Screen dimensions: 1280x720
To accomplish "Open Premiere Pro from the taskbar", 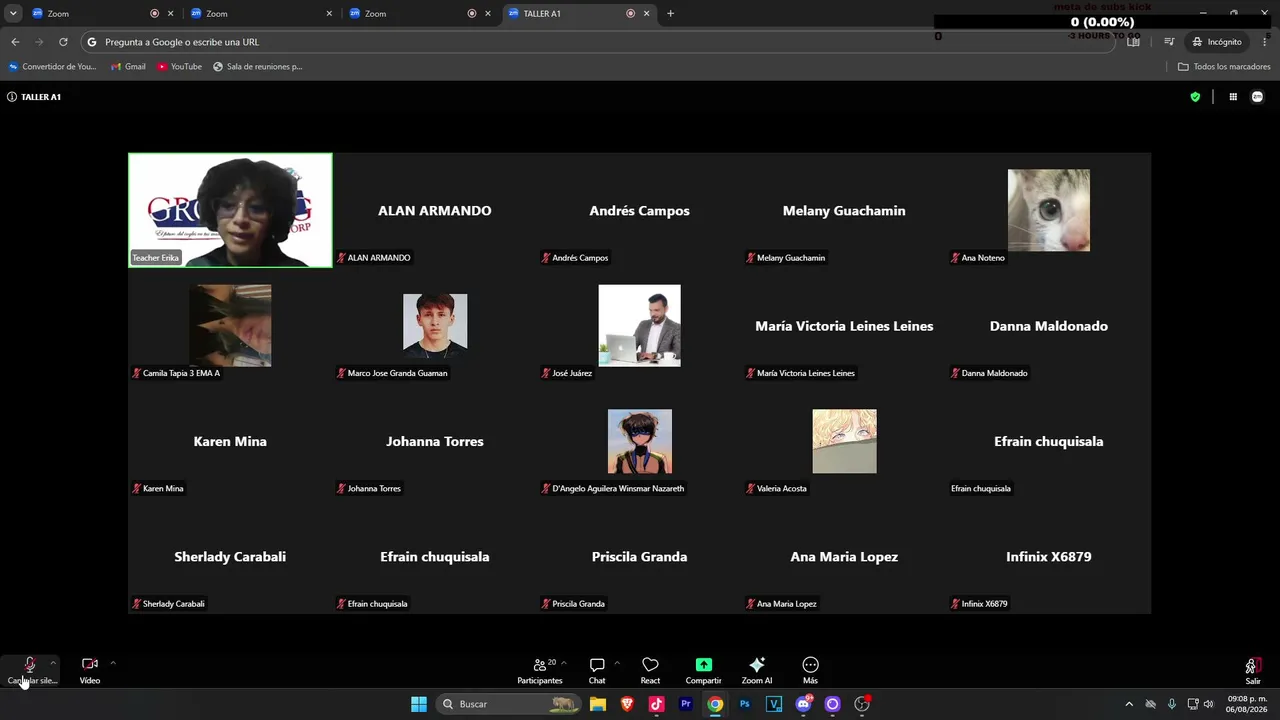I will [x=686, y=704].
